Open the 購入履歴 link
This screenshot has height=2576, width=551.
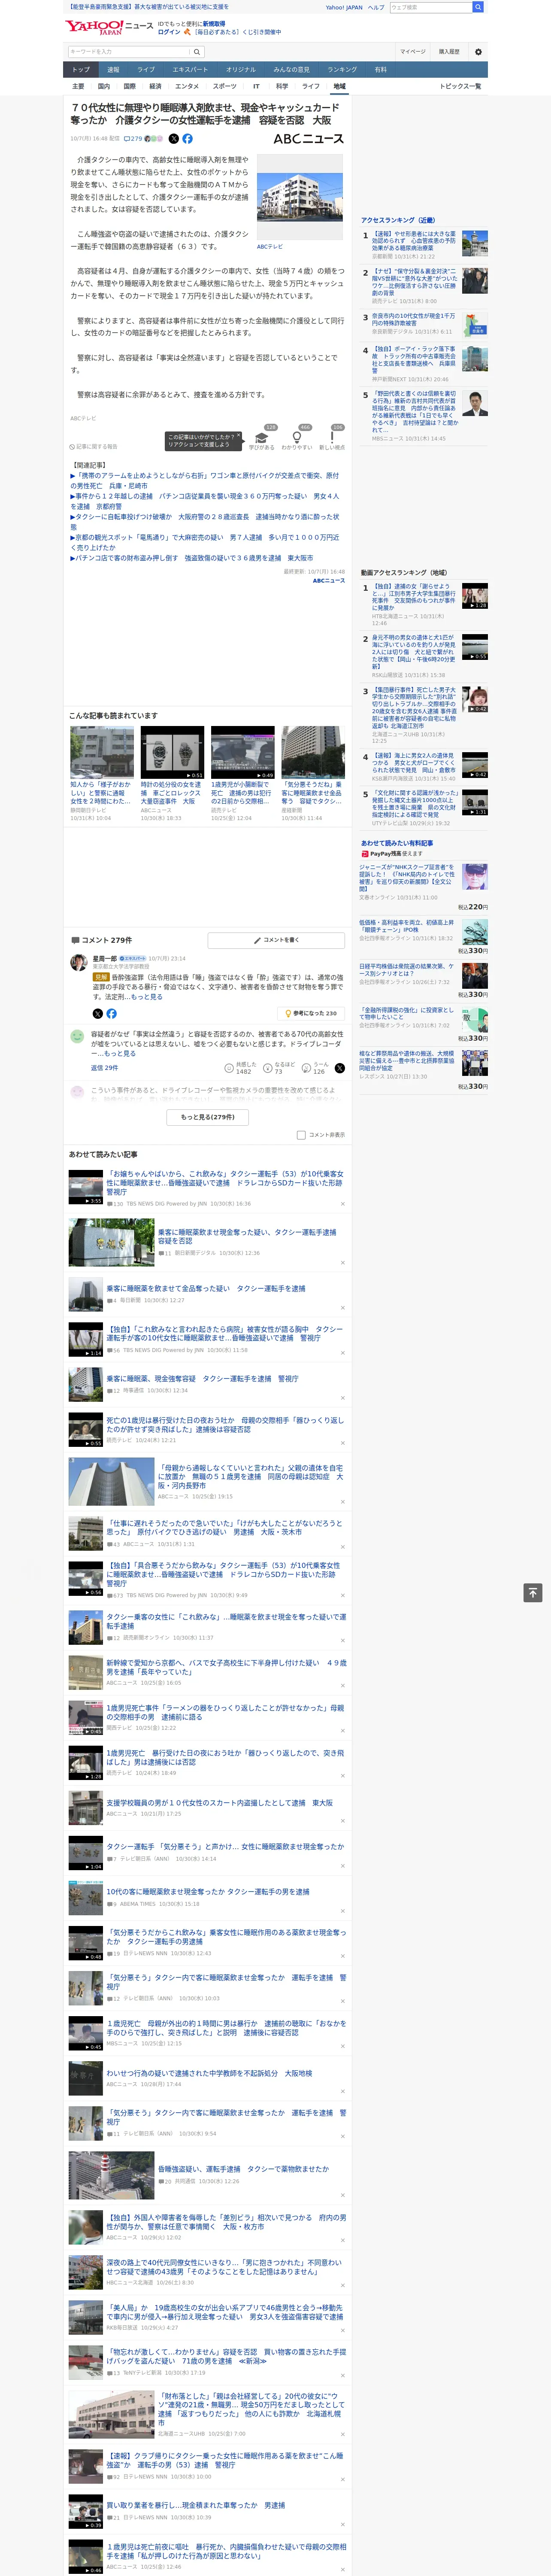[449, 51]
